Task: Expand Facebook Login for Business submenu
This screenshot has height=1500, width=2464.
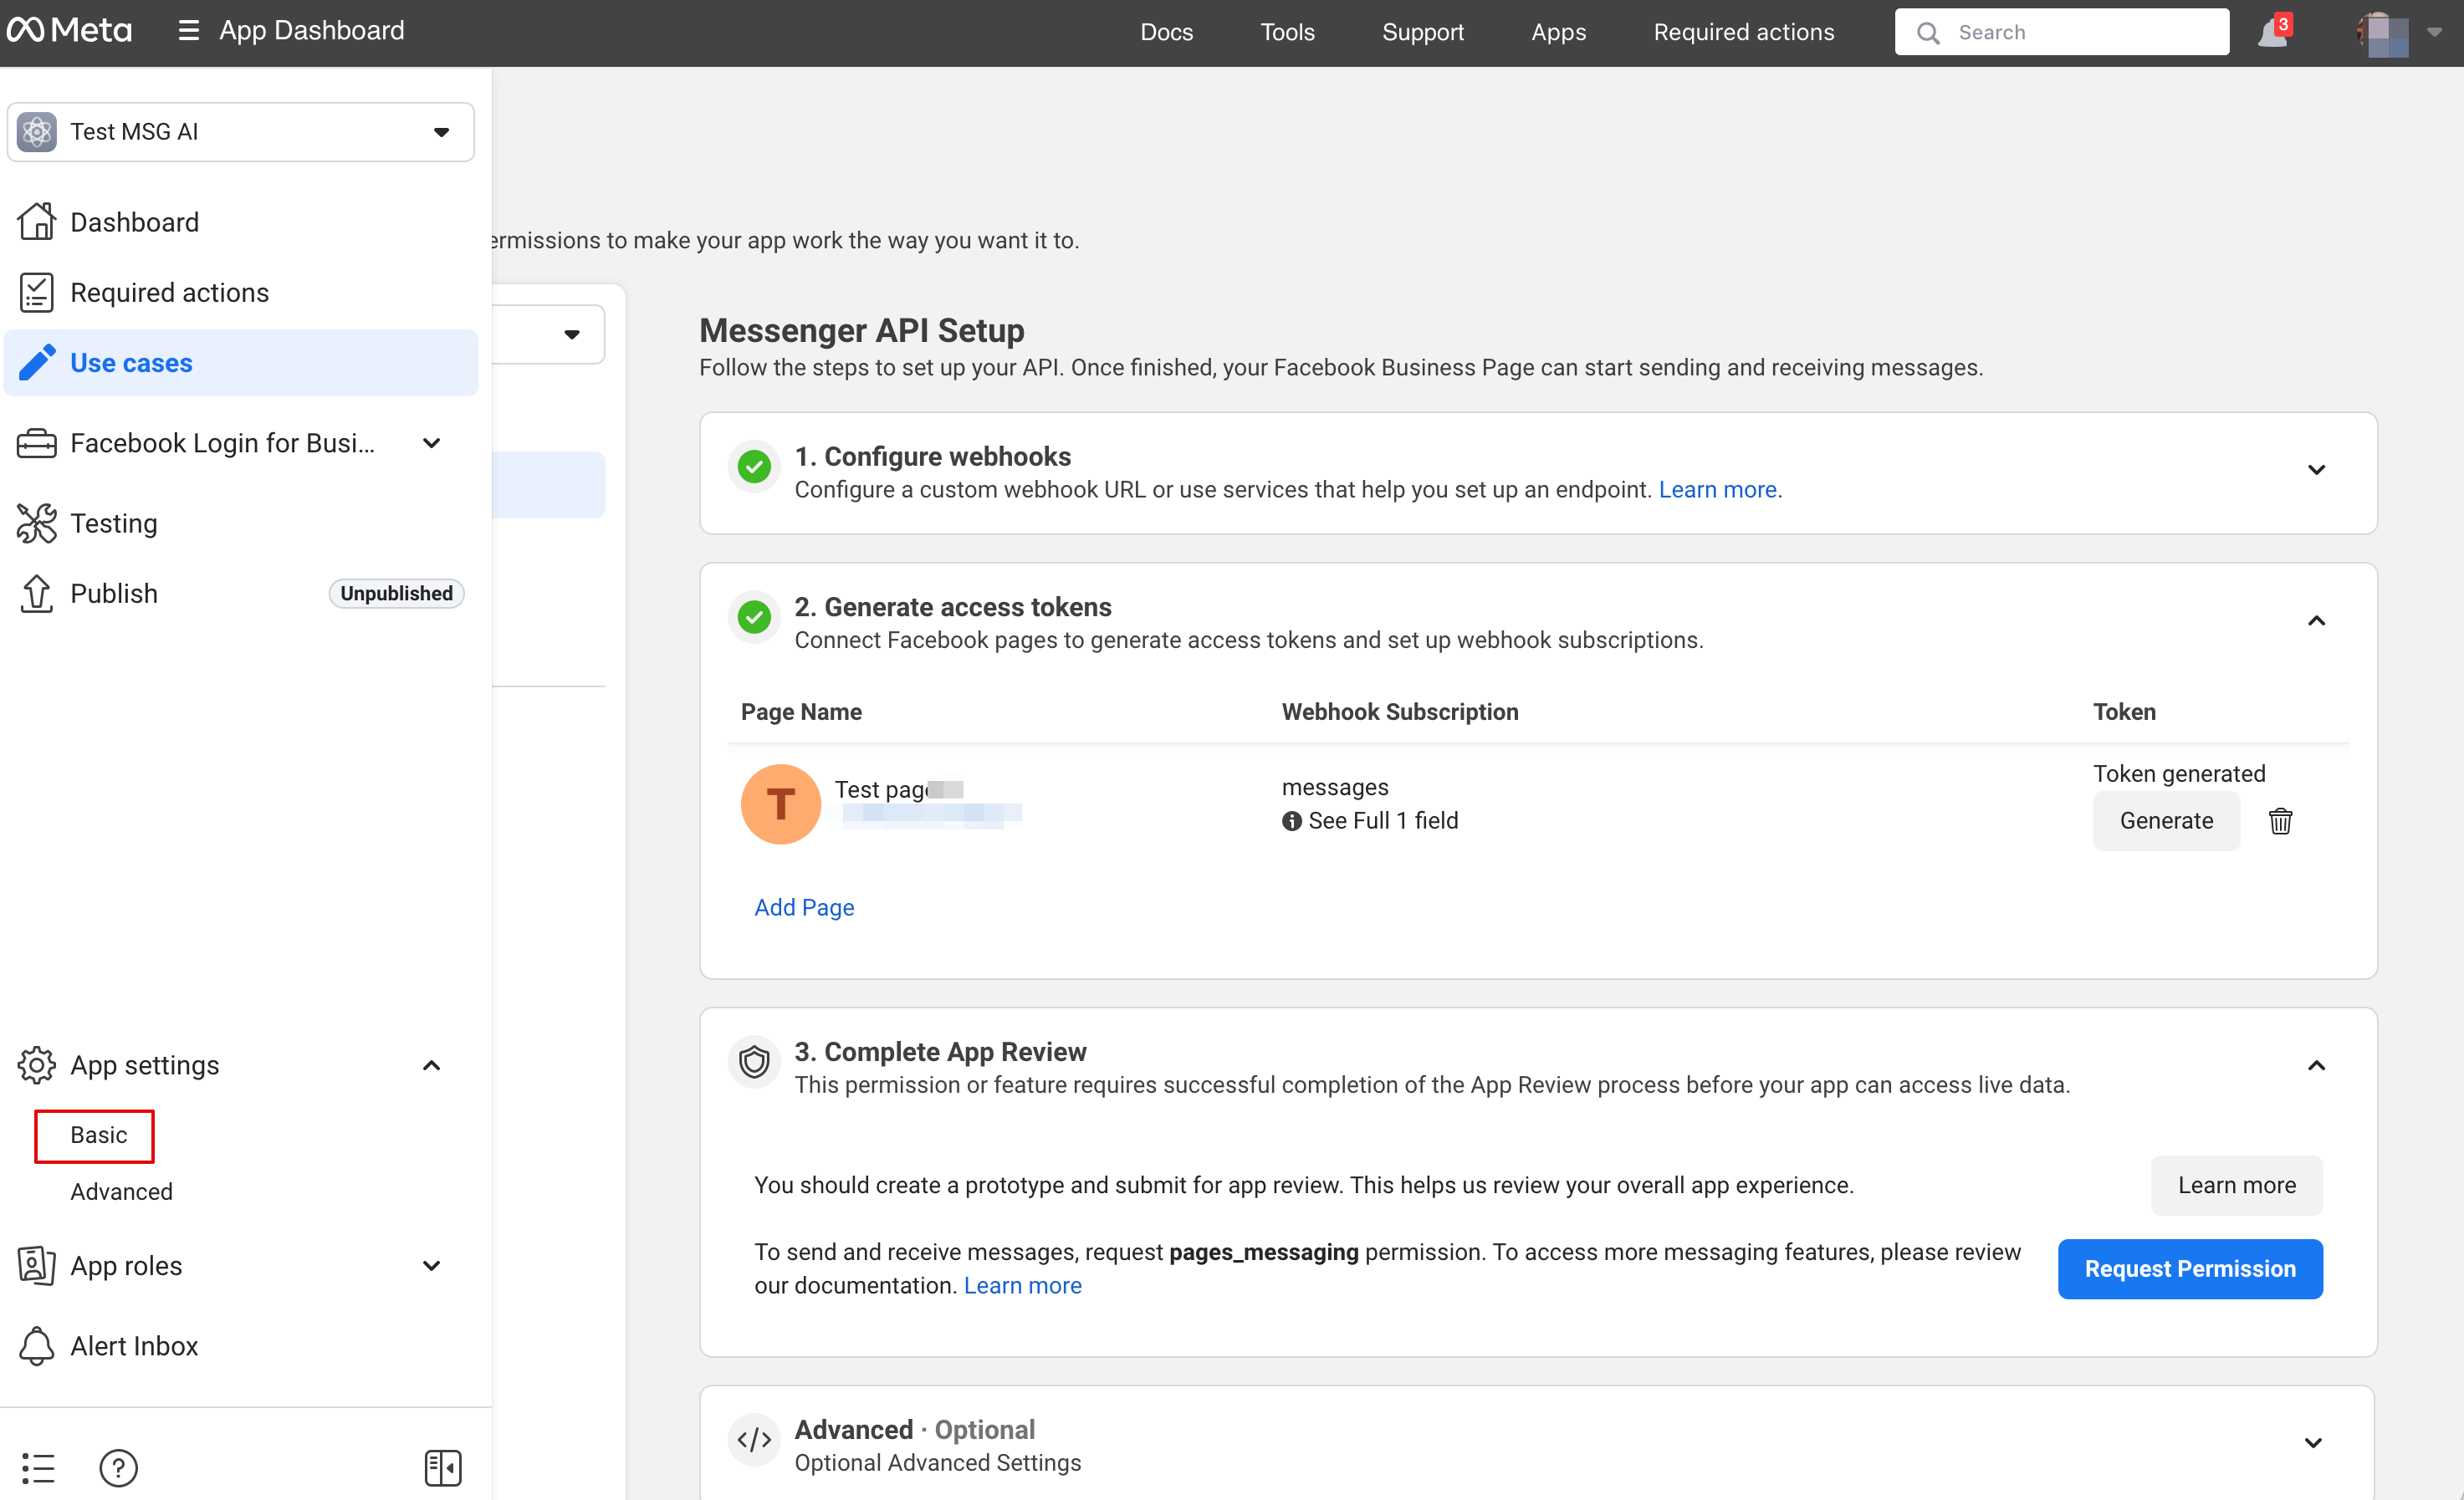Action: click(431, 443)
